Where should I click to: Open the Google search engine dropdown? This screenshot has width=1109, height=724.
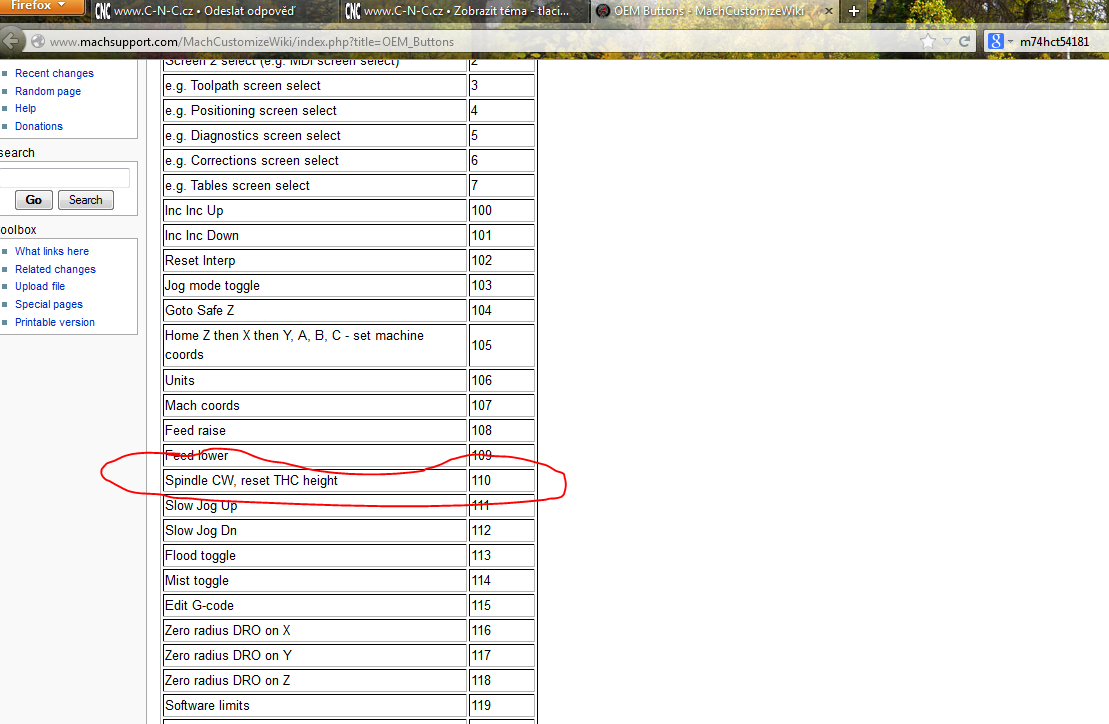point(1000,42)
